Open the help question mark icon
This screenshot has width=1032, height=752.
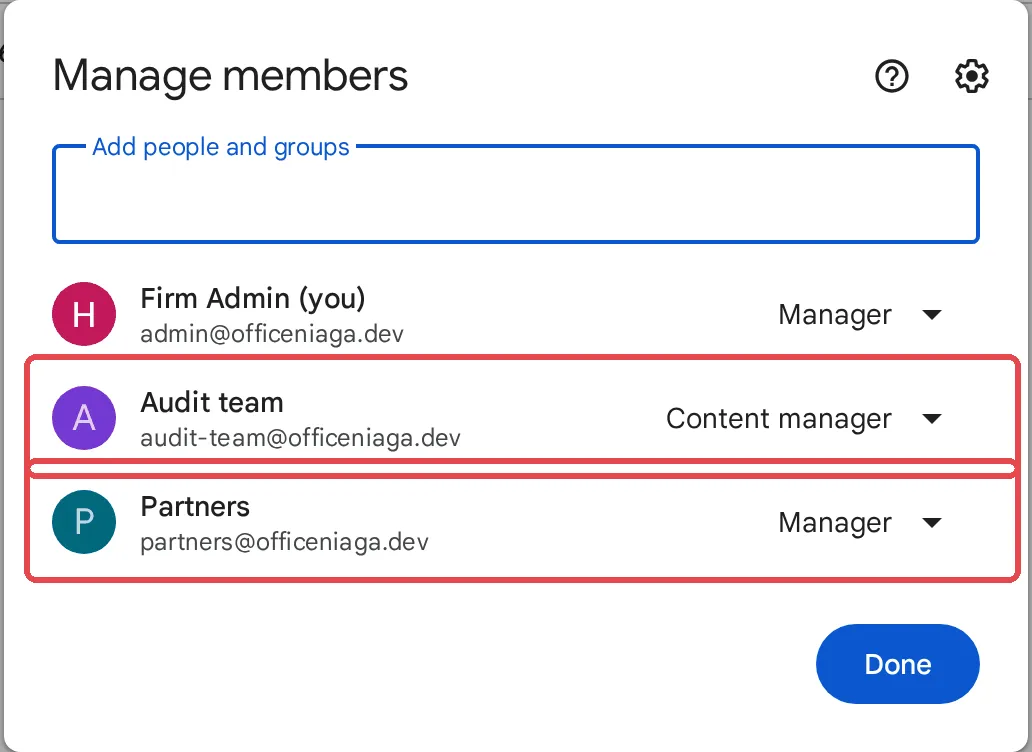[892, 76]
